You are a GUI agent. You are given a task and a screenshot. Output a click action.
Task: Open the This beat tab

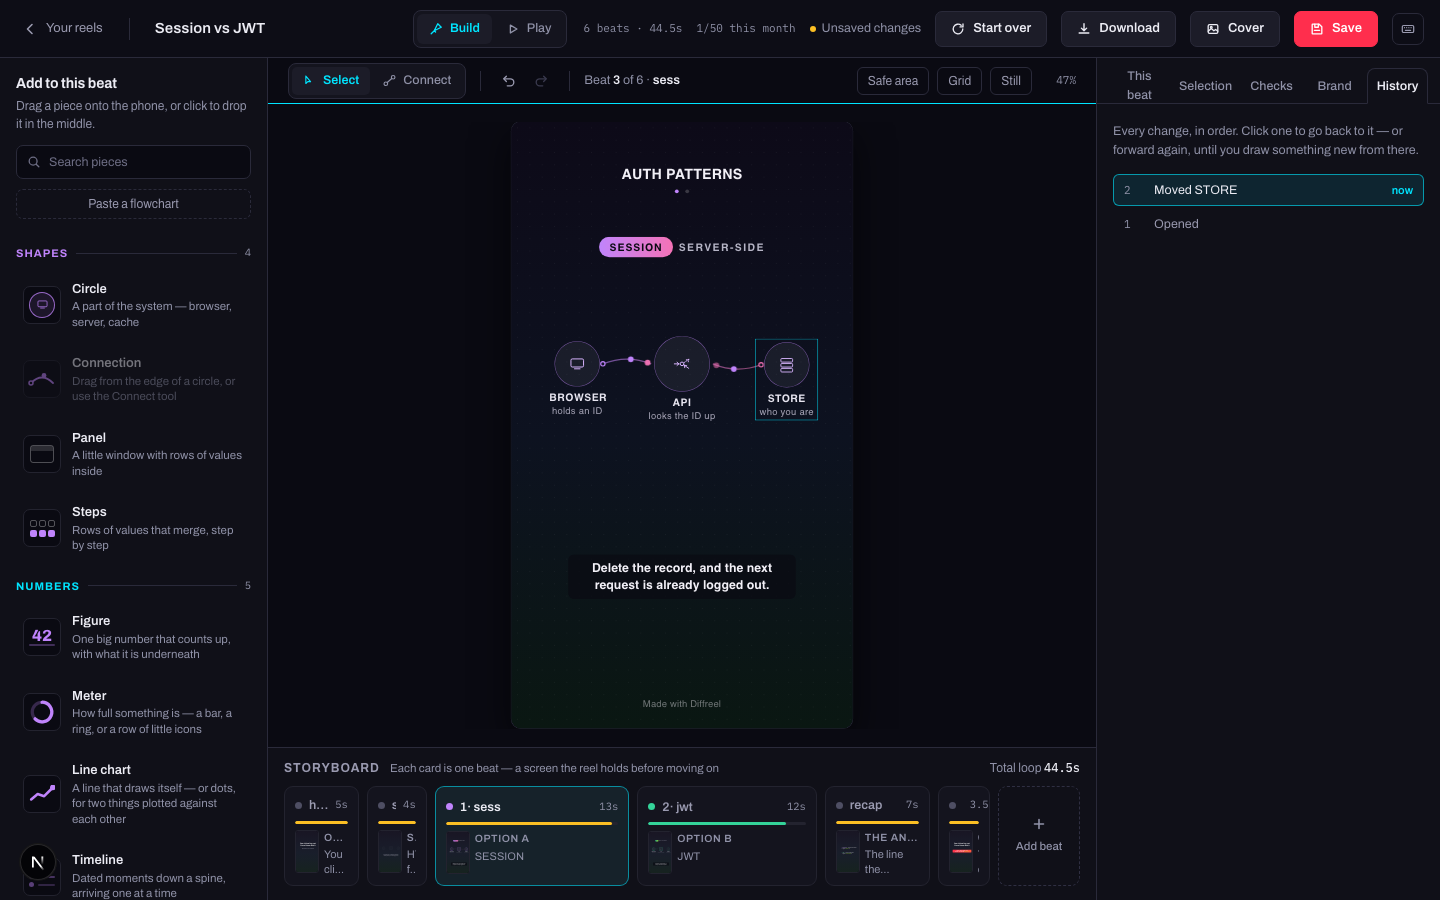pyautogui.click(x=1139, y=85)
